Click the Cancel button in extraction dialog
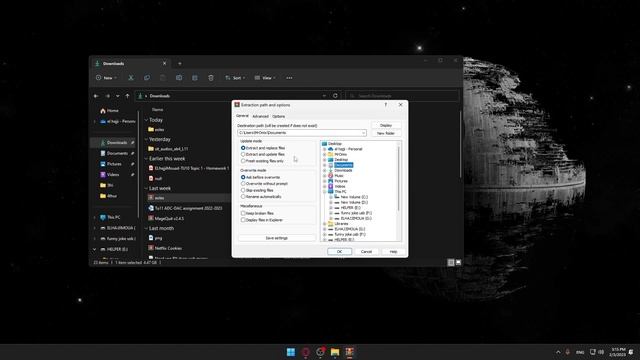640x360 pixels. pyautogui.click(x=366, y=251)
